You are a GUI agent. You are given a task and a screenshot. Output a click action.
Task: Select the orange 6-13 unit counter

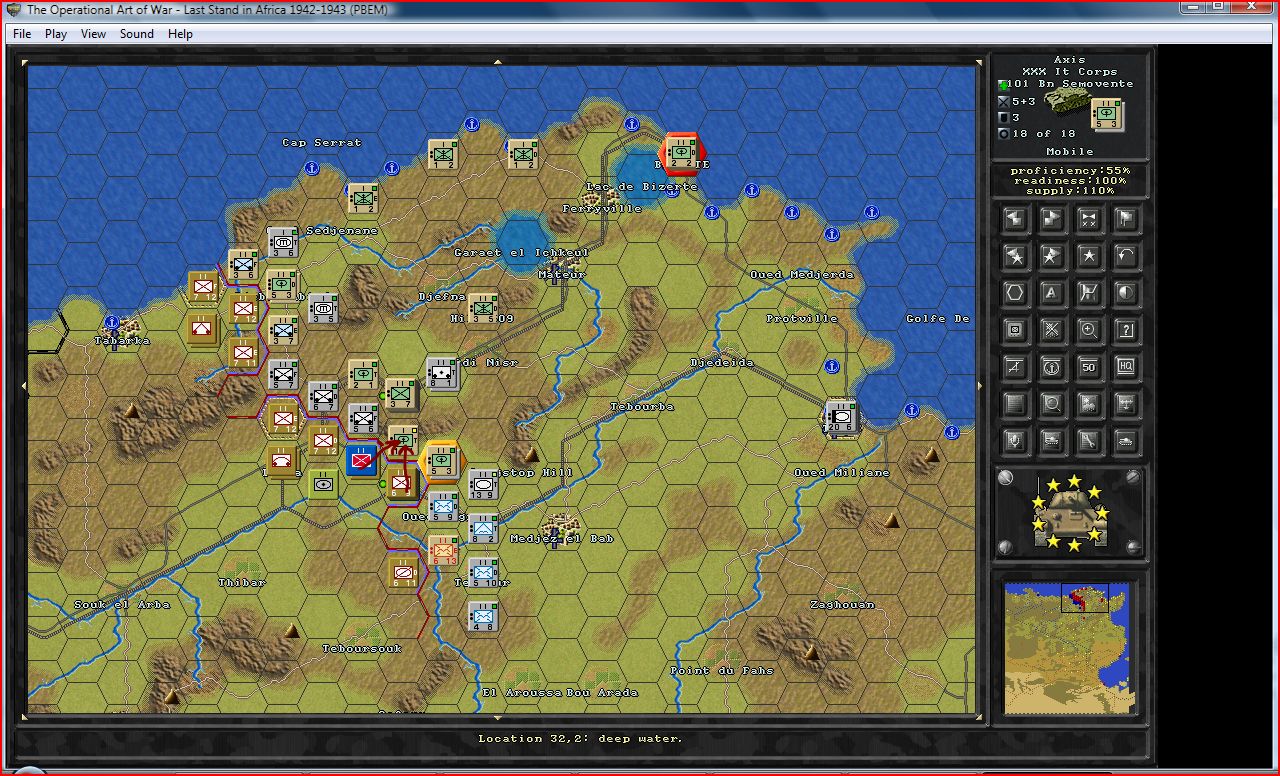click(x=443, y=549)
